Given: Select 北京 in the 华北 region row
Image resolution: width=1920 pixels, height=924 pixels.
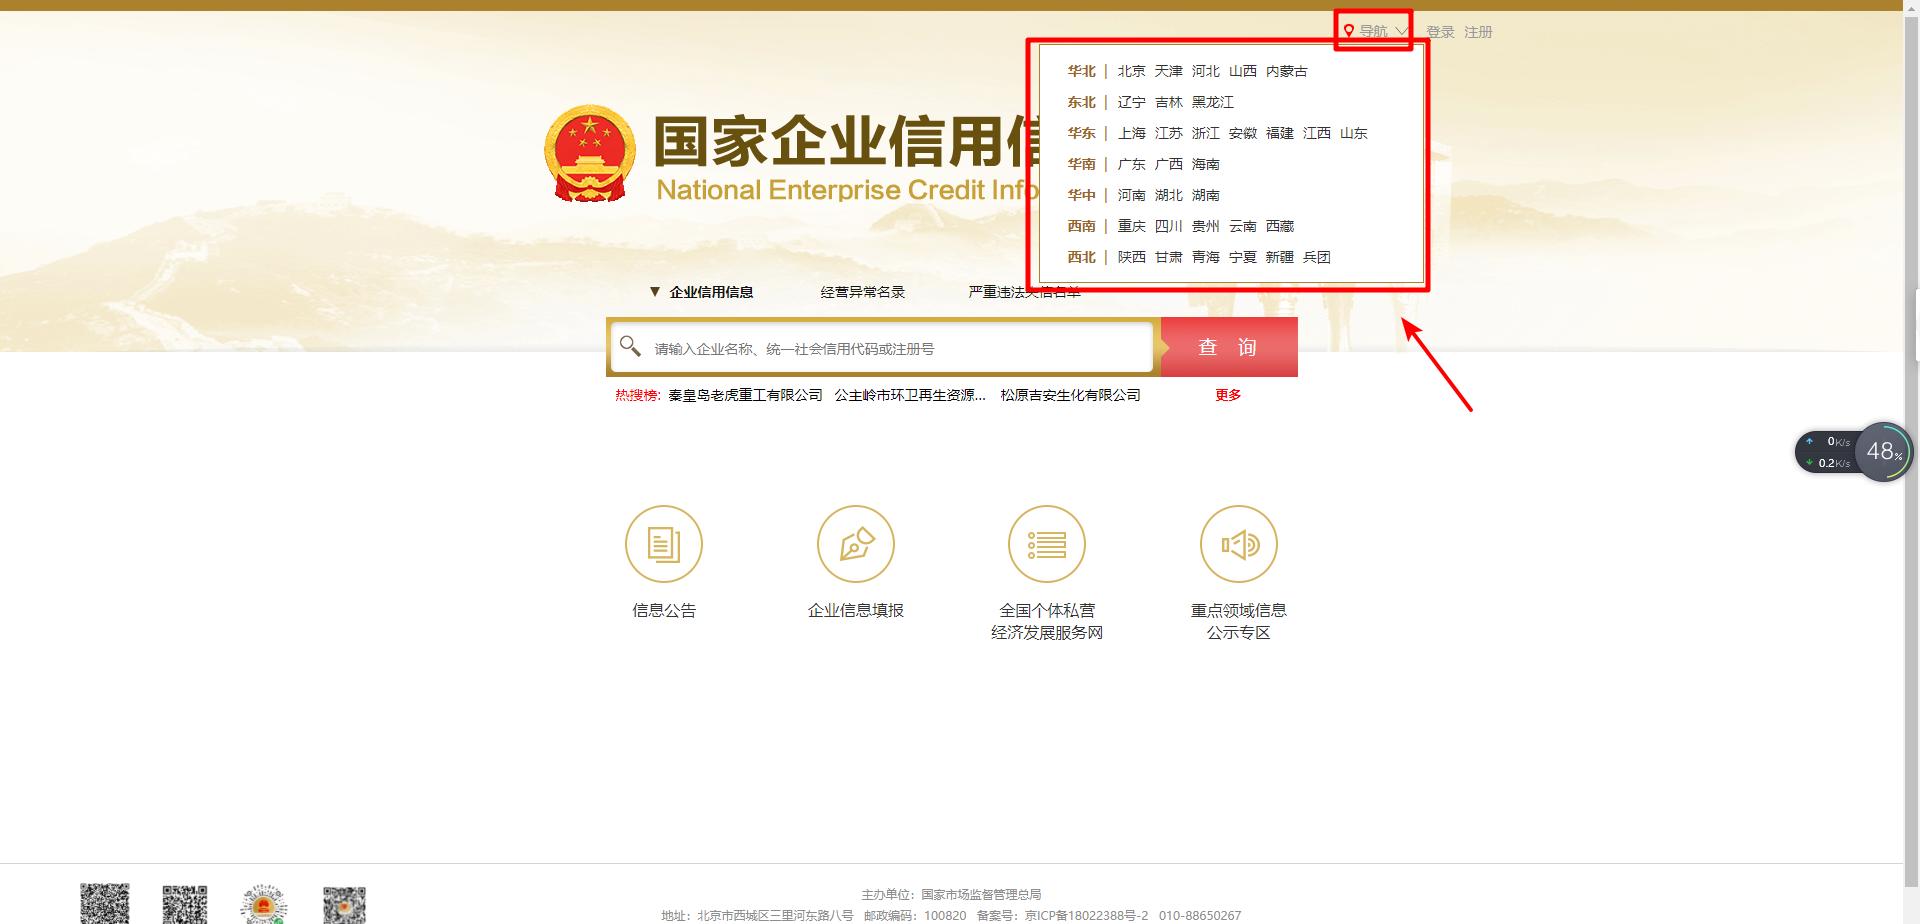Looking at the screenshot, I should 1131,71.
